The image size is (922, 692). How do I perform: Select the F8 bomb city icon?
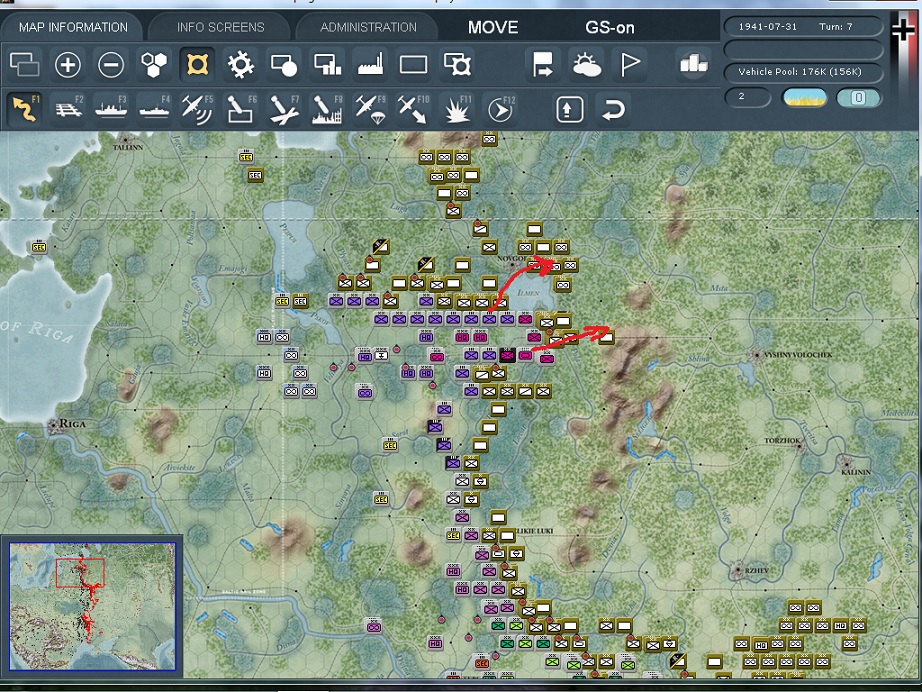327,109
